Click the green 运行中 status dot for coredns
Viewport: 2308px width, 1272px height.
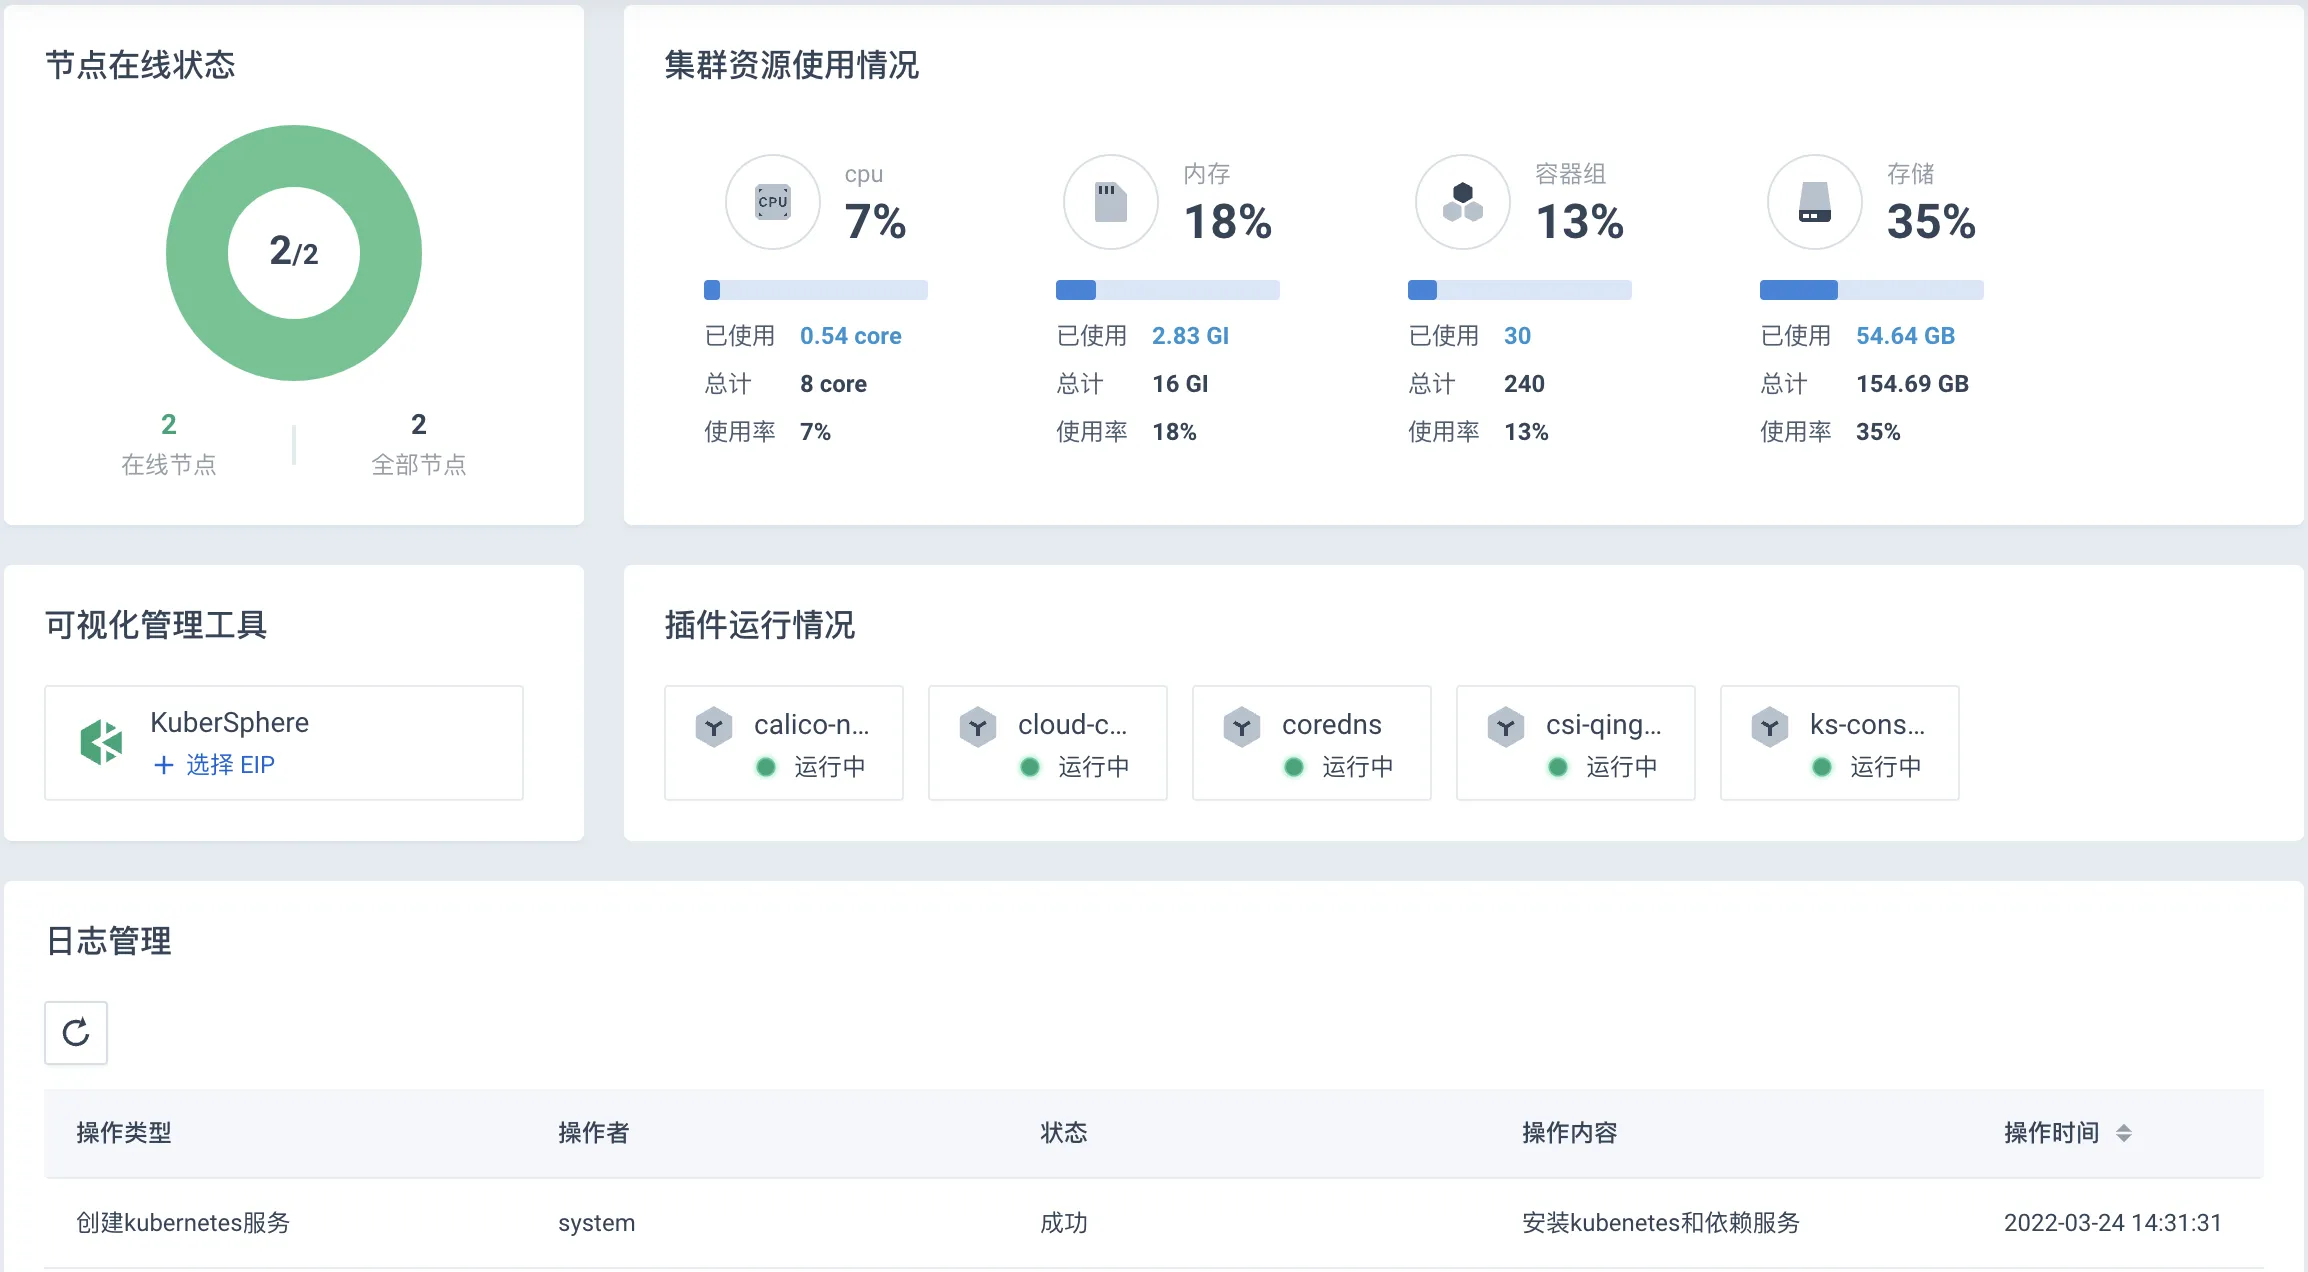point(1294,767)
